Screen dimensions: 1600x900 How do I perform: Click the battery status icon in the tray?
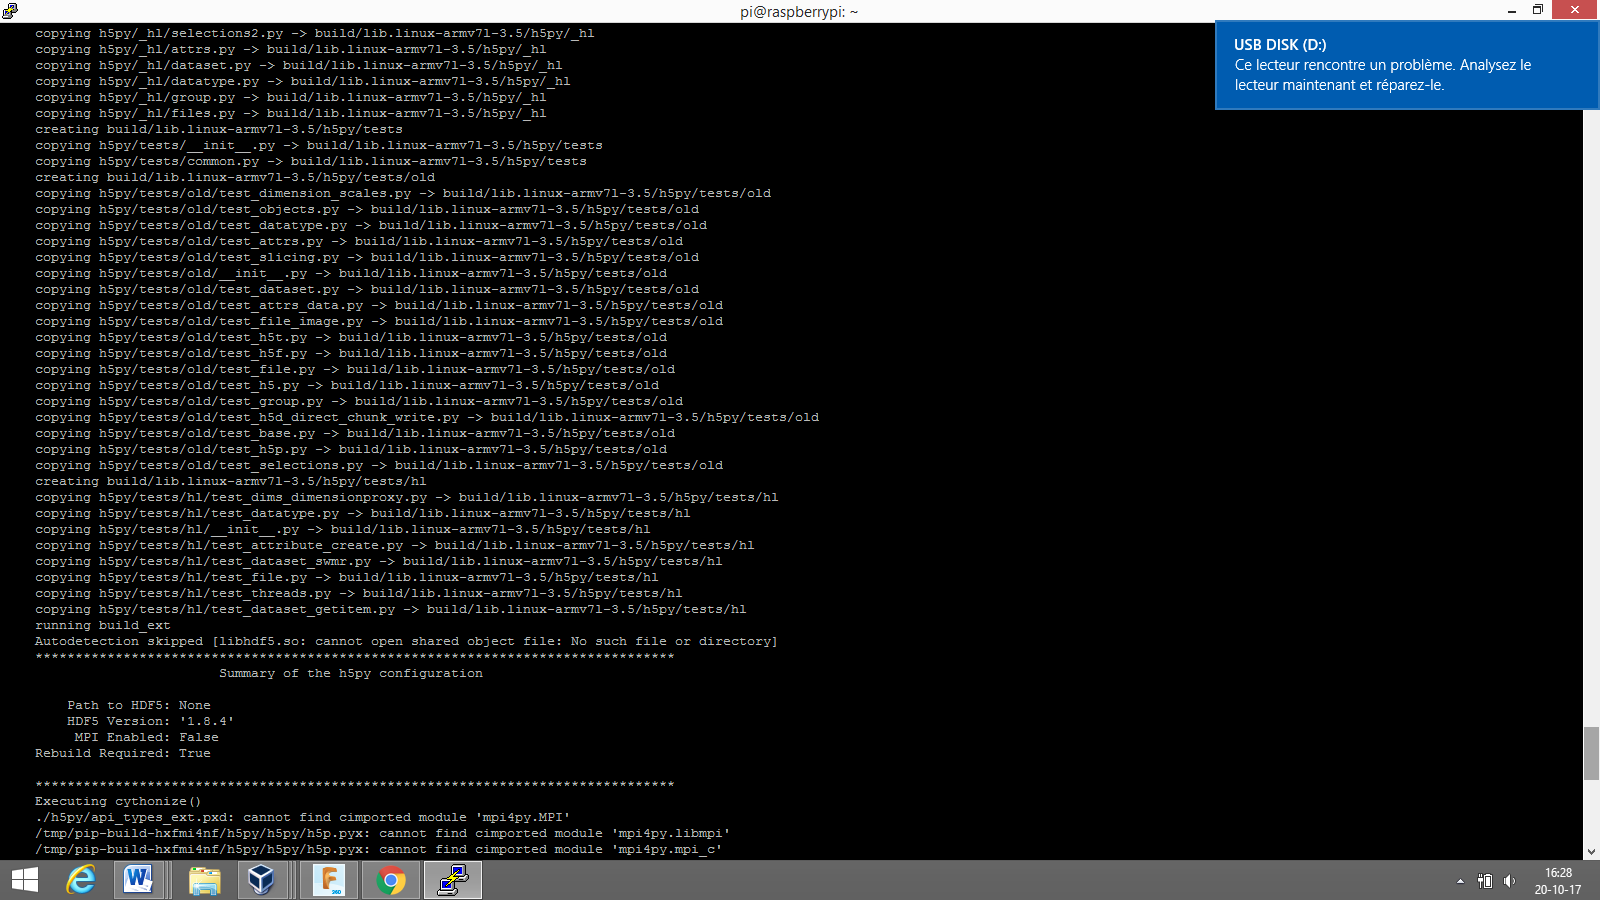[x=1484, y=881]
